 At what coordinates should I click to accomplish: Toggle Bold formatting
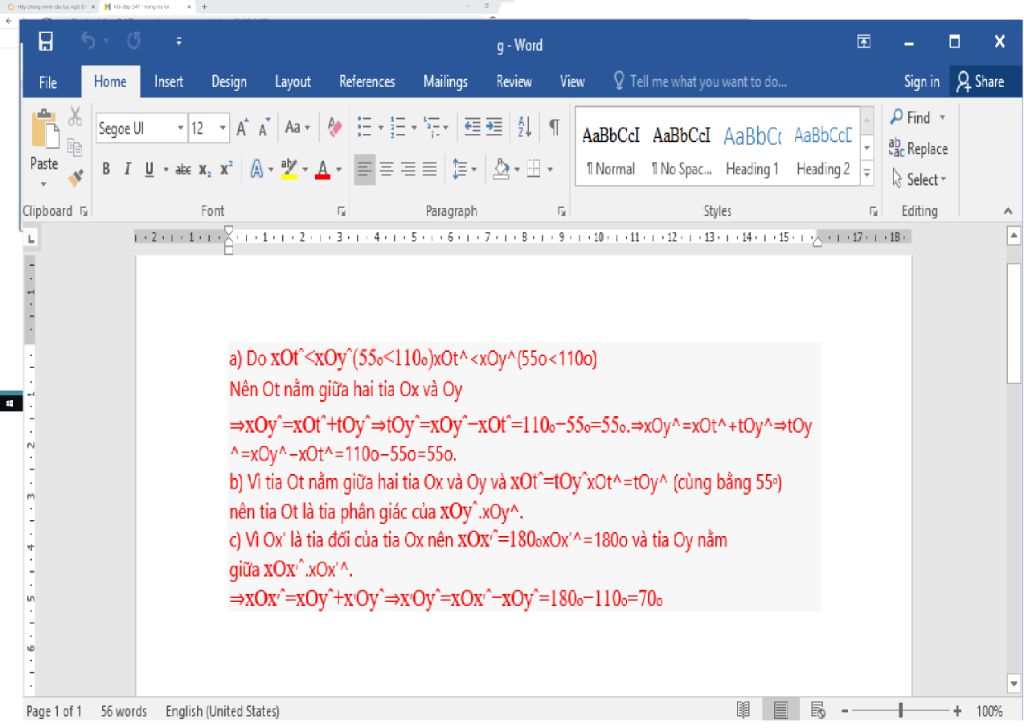pos(106,170)
